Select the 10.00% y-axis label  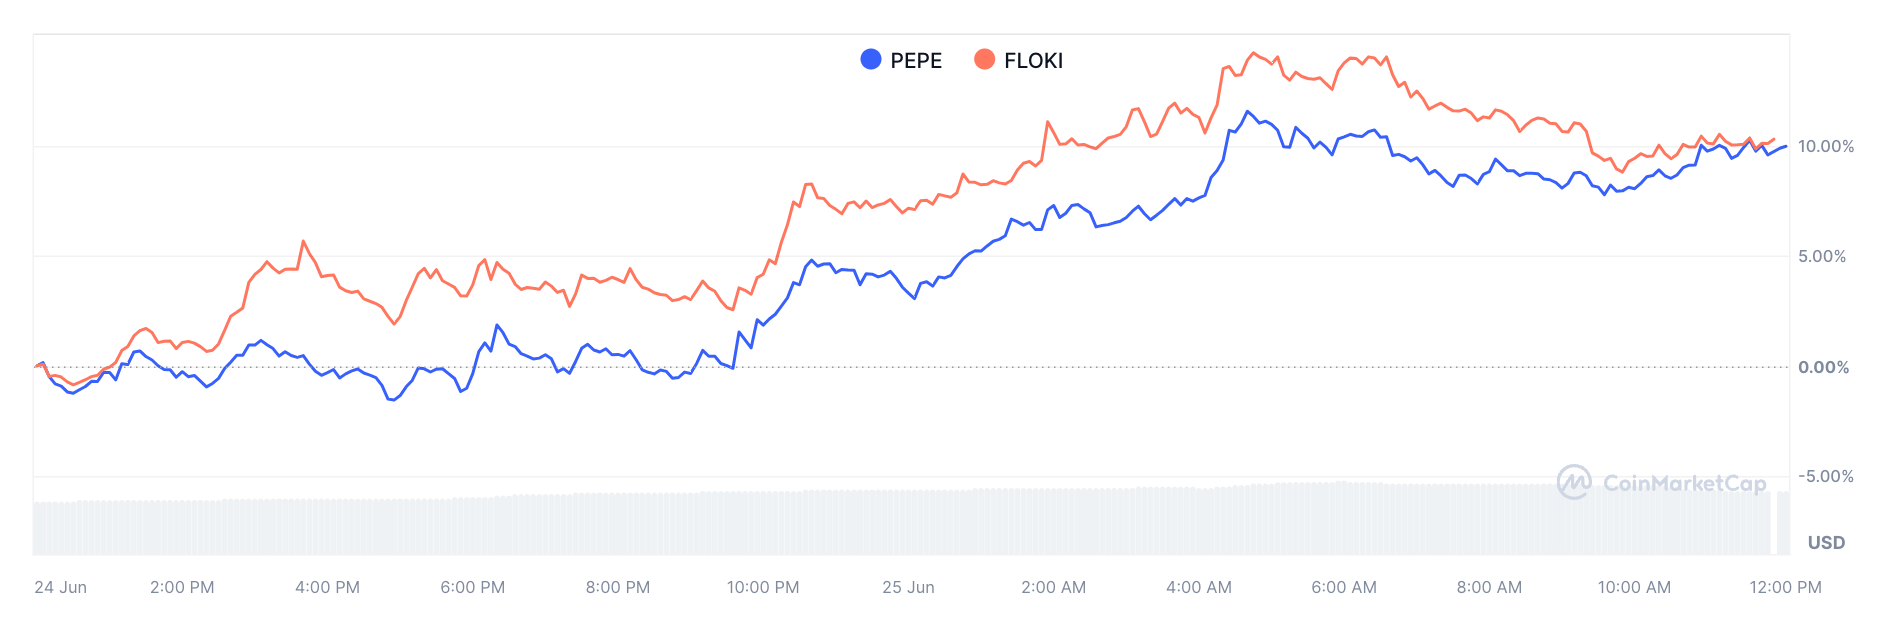click(x=1825, y=146)
